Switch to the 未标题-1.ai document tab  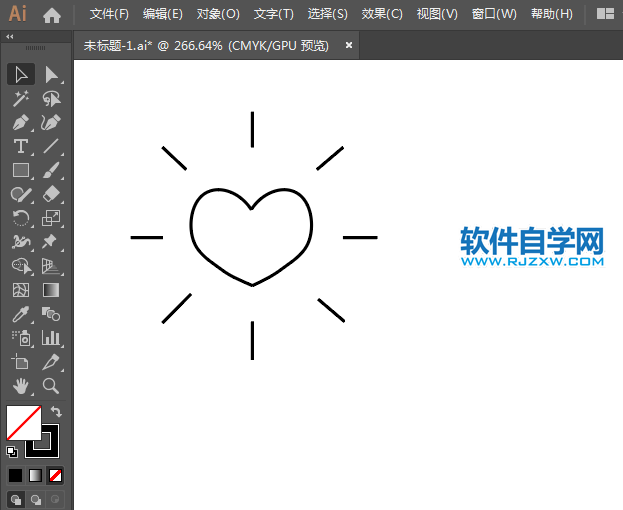click(206, 46)
